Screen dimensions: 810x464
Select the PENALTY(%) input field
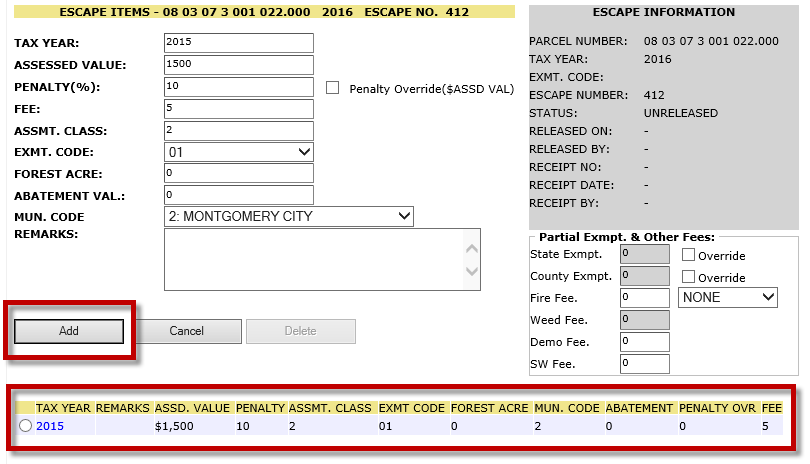click(239, 87)
